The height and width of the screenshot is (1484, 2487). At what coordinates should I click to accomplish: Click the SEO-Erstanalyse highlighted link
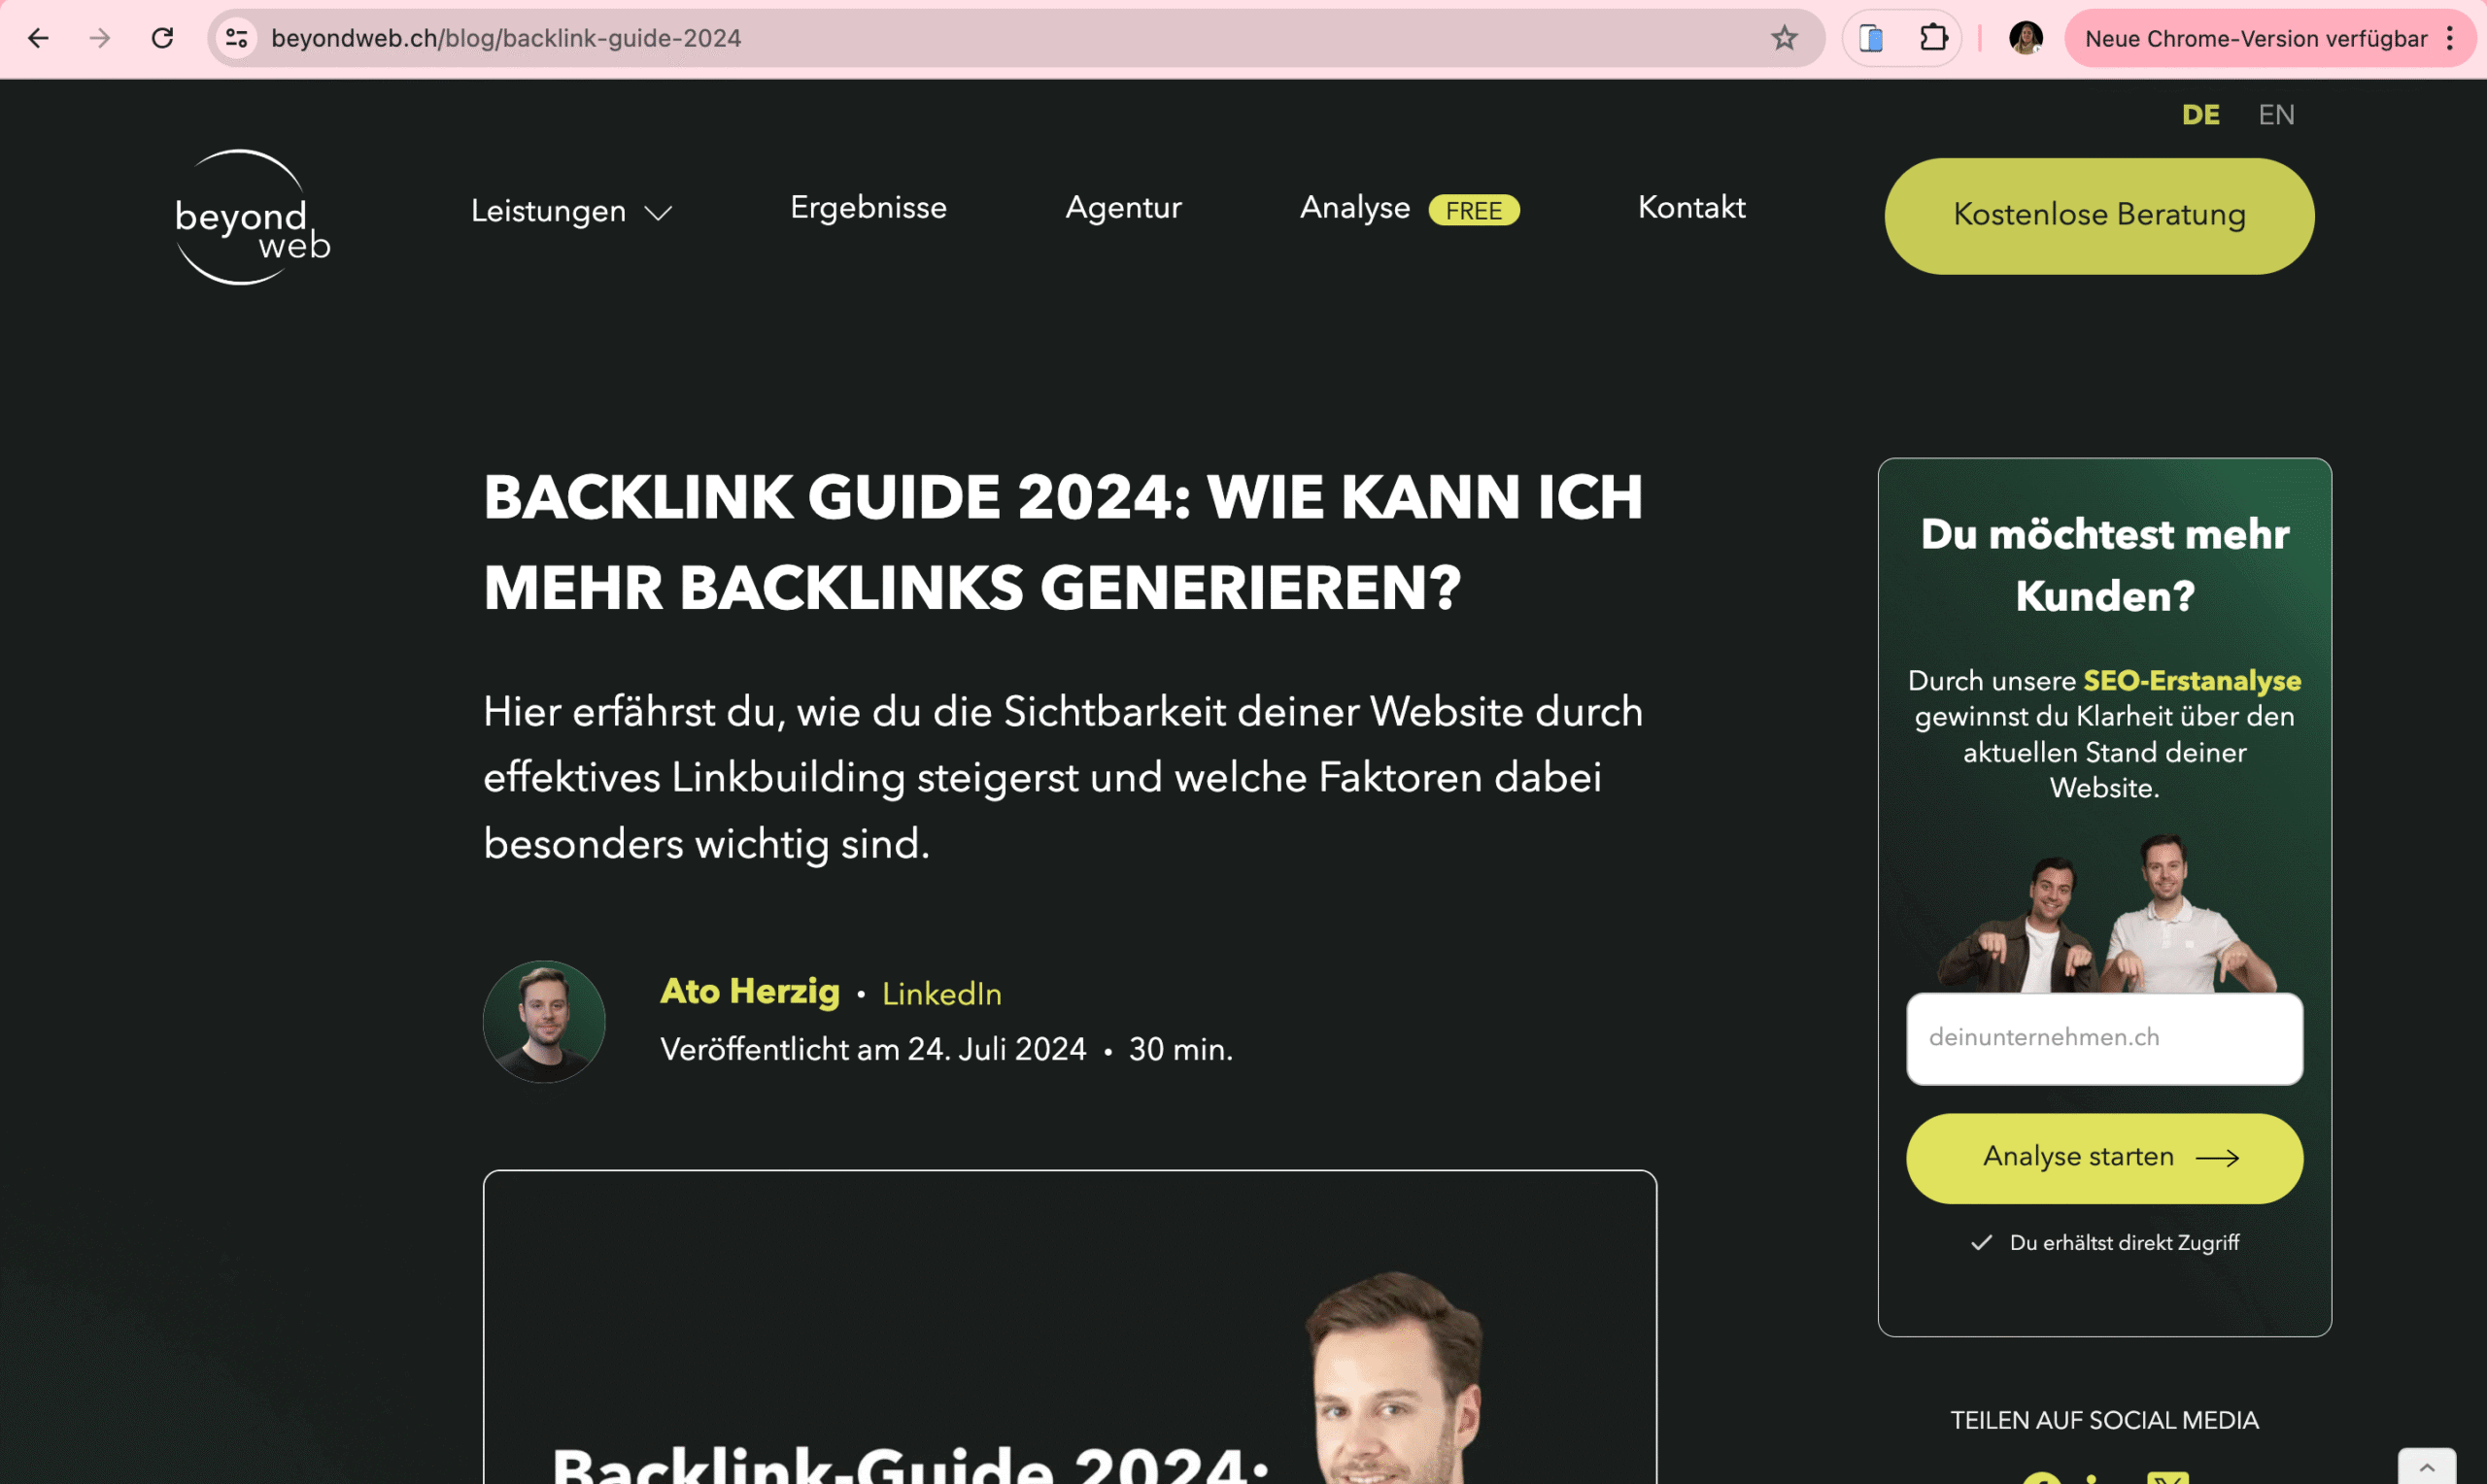(2192, 681)
